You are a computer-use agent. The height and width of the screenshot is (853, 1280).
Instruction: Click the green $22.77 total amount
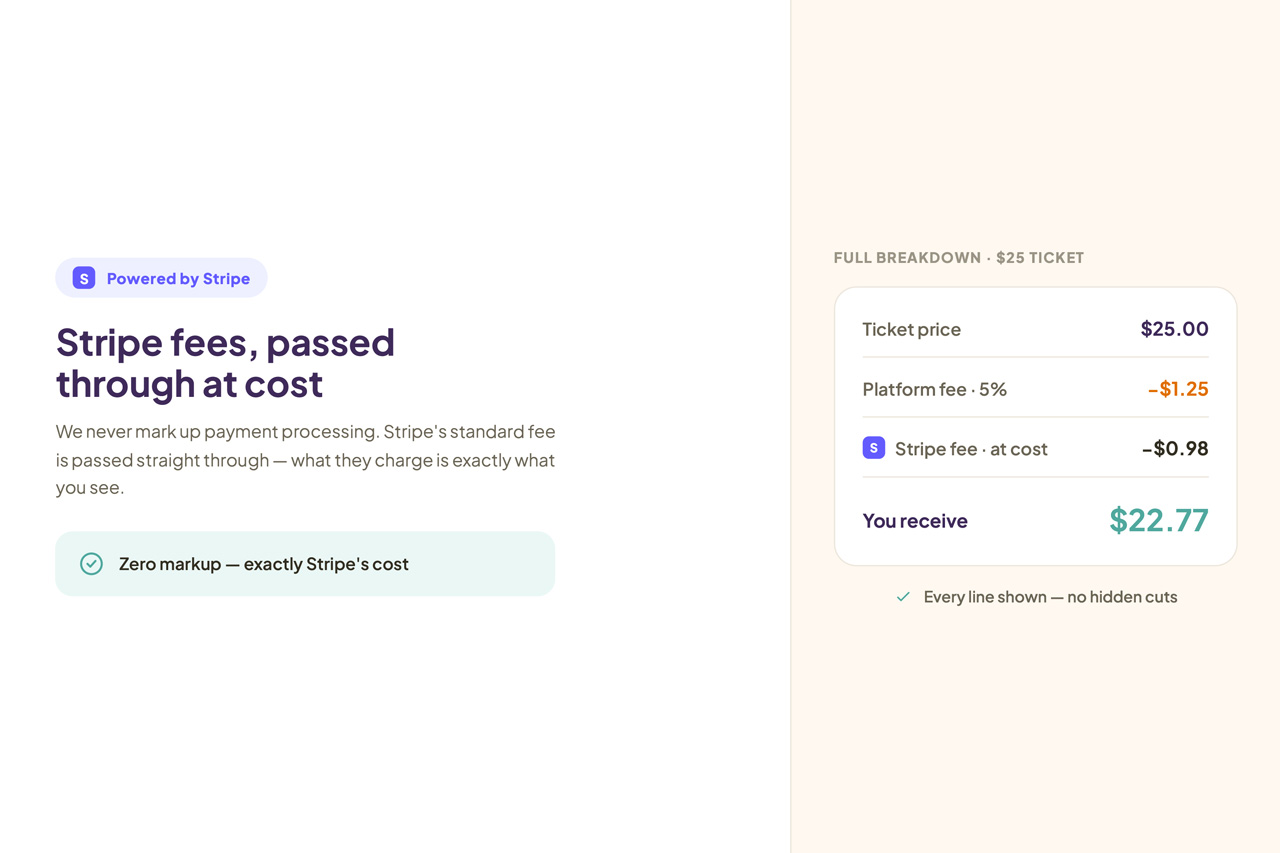[x=1159, y=520]
